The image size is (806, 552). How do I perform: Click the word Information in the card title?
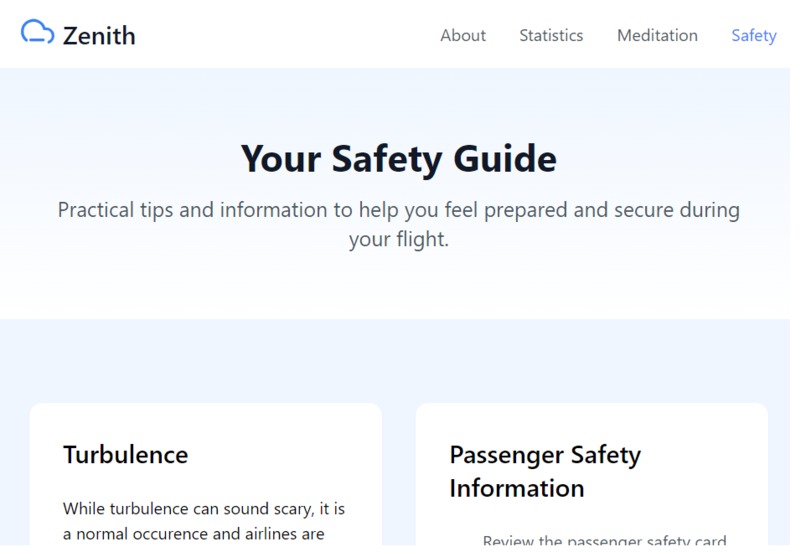[x=517, y=488]
